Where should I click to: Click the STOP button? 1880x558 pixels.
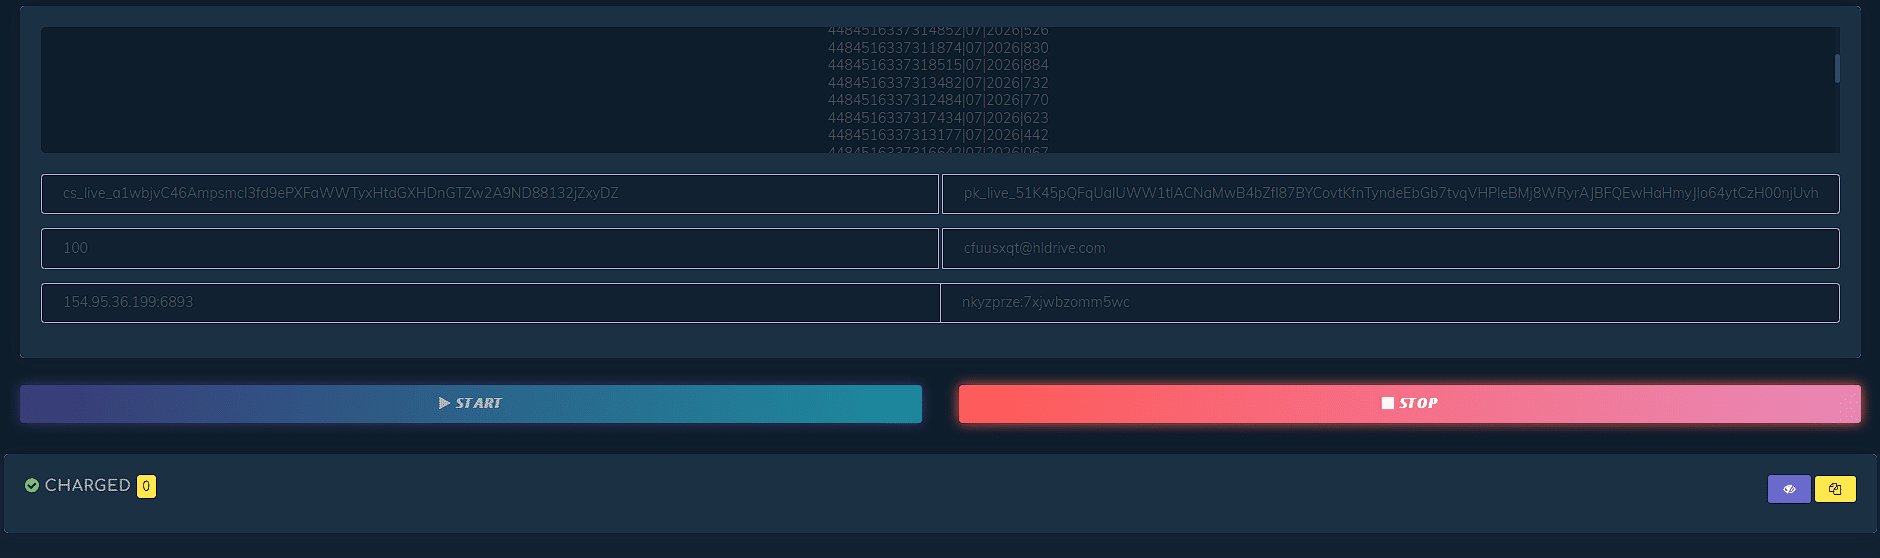[x=1409, y=403]
